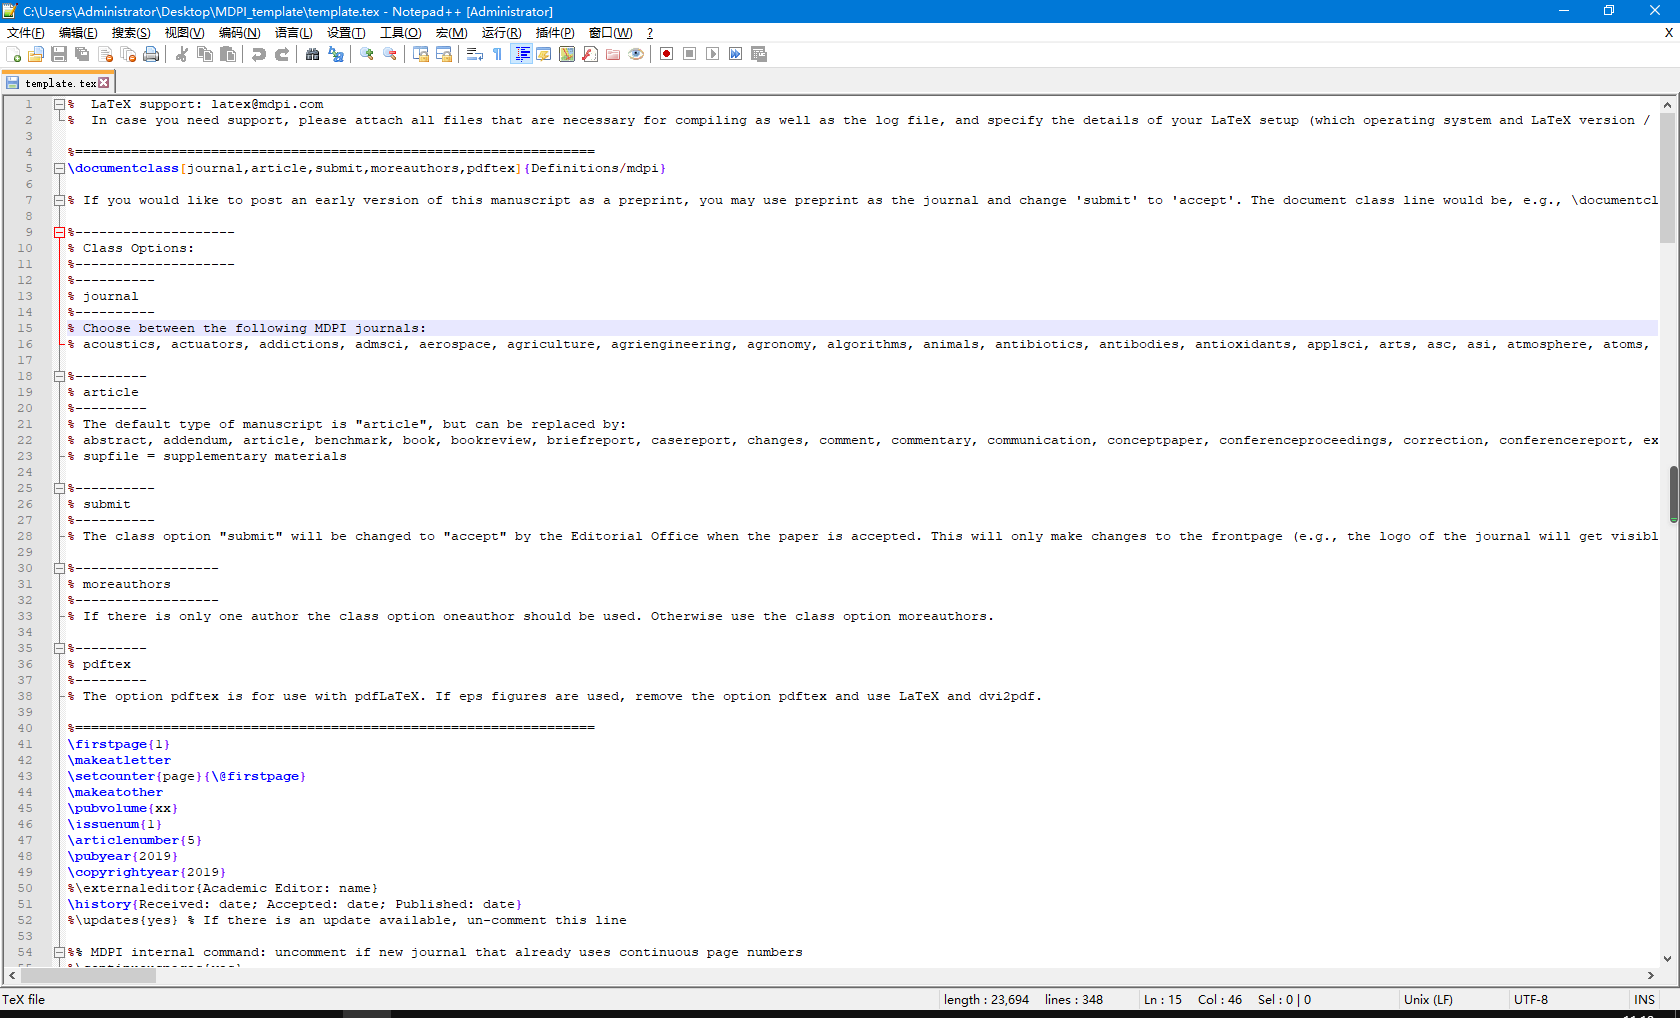Playback the recorded macro icon
Image resolution: width=1680 pixels, height=1018 pixels.
point(713,54)
